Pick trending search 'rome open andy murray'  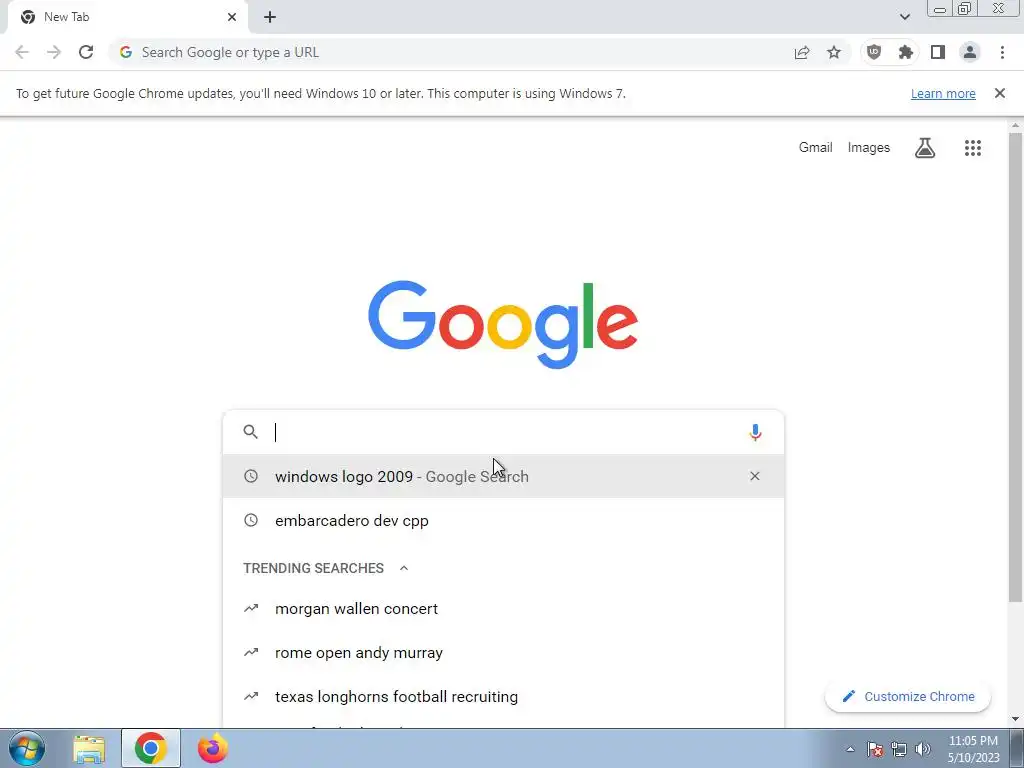click(x=504, y=652)
